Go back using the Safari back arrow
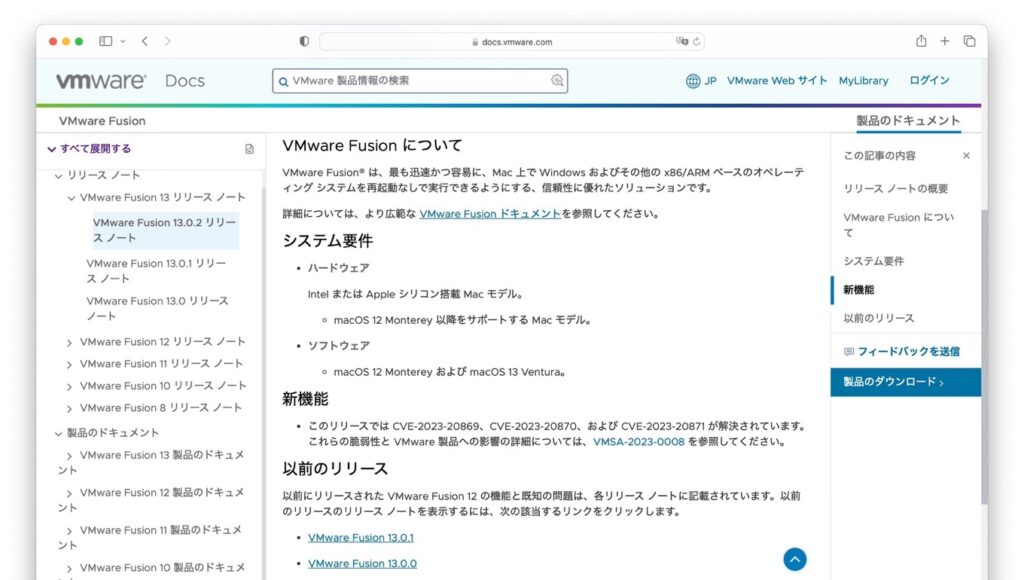Viewport: 1024px width, 580px height. (x=143, y=41)
